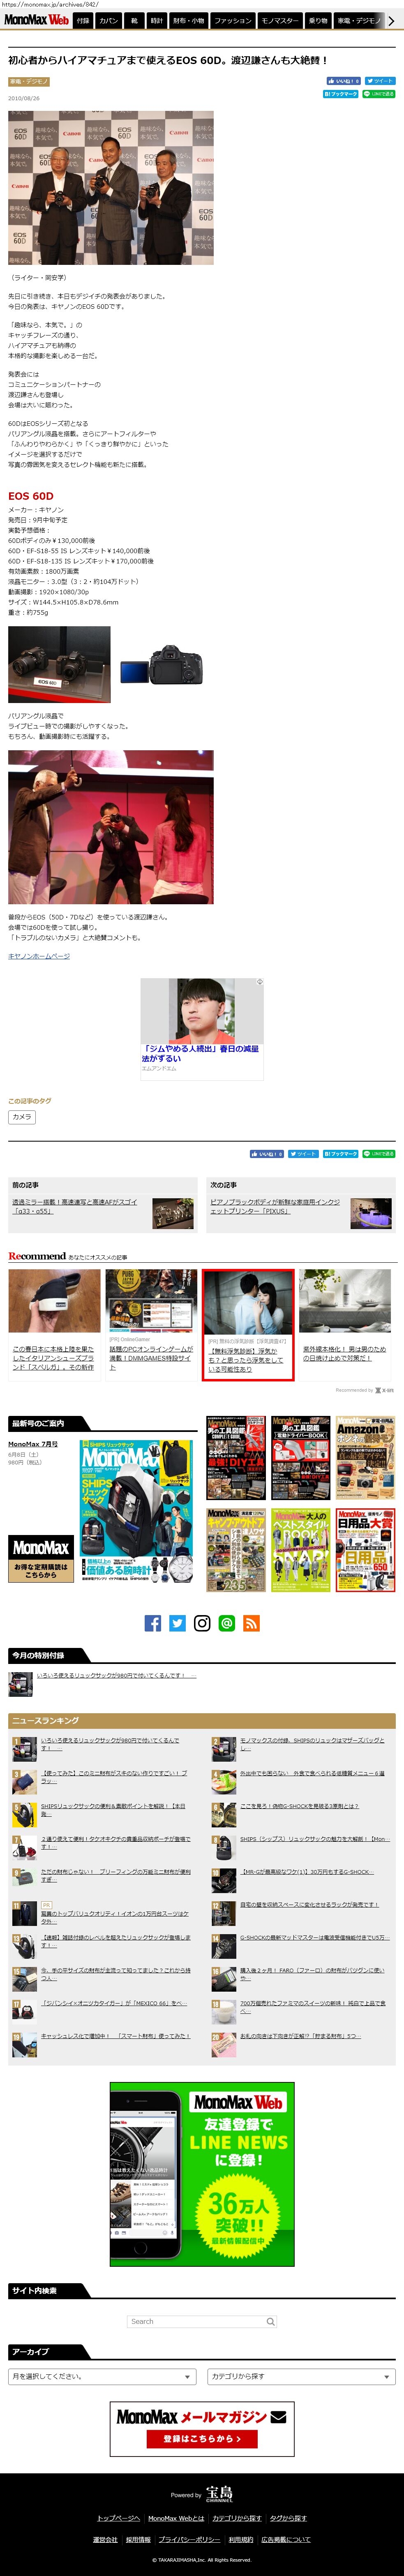Show more categories with header right arrow
This screenshot has height=2576, width=404.
click(x=391, y=20)
